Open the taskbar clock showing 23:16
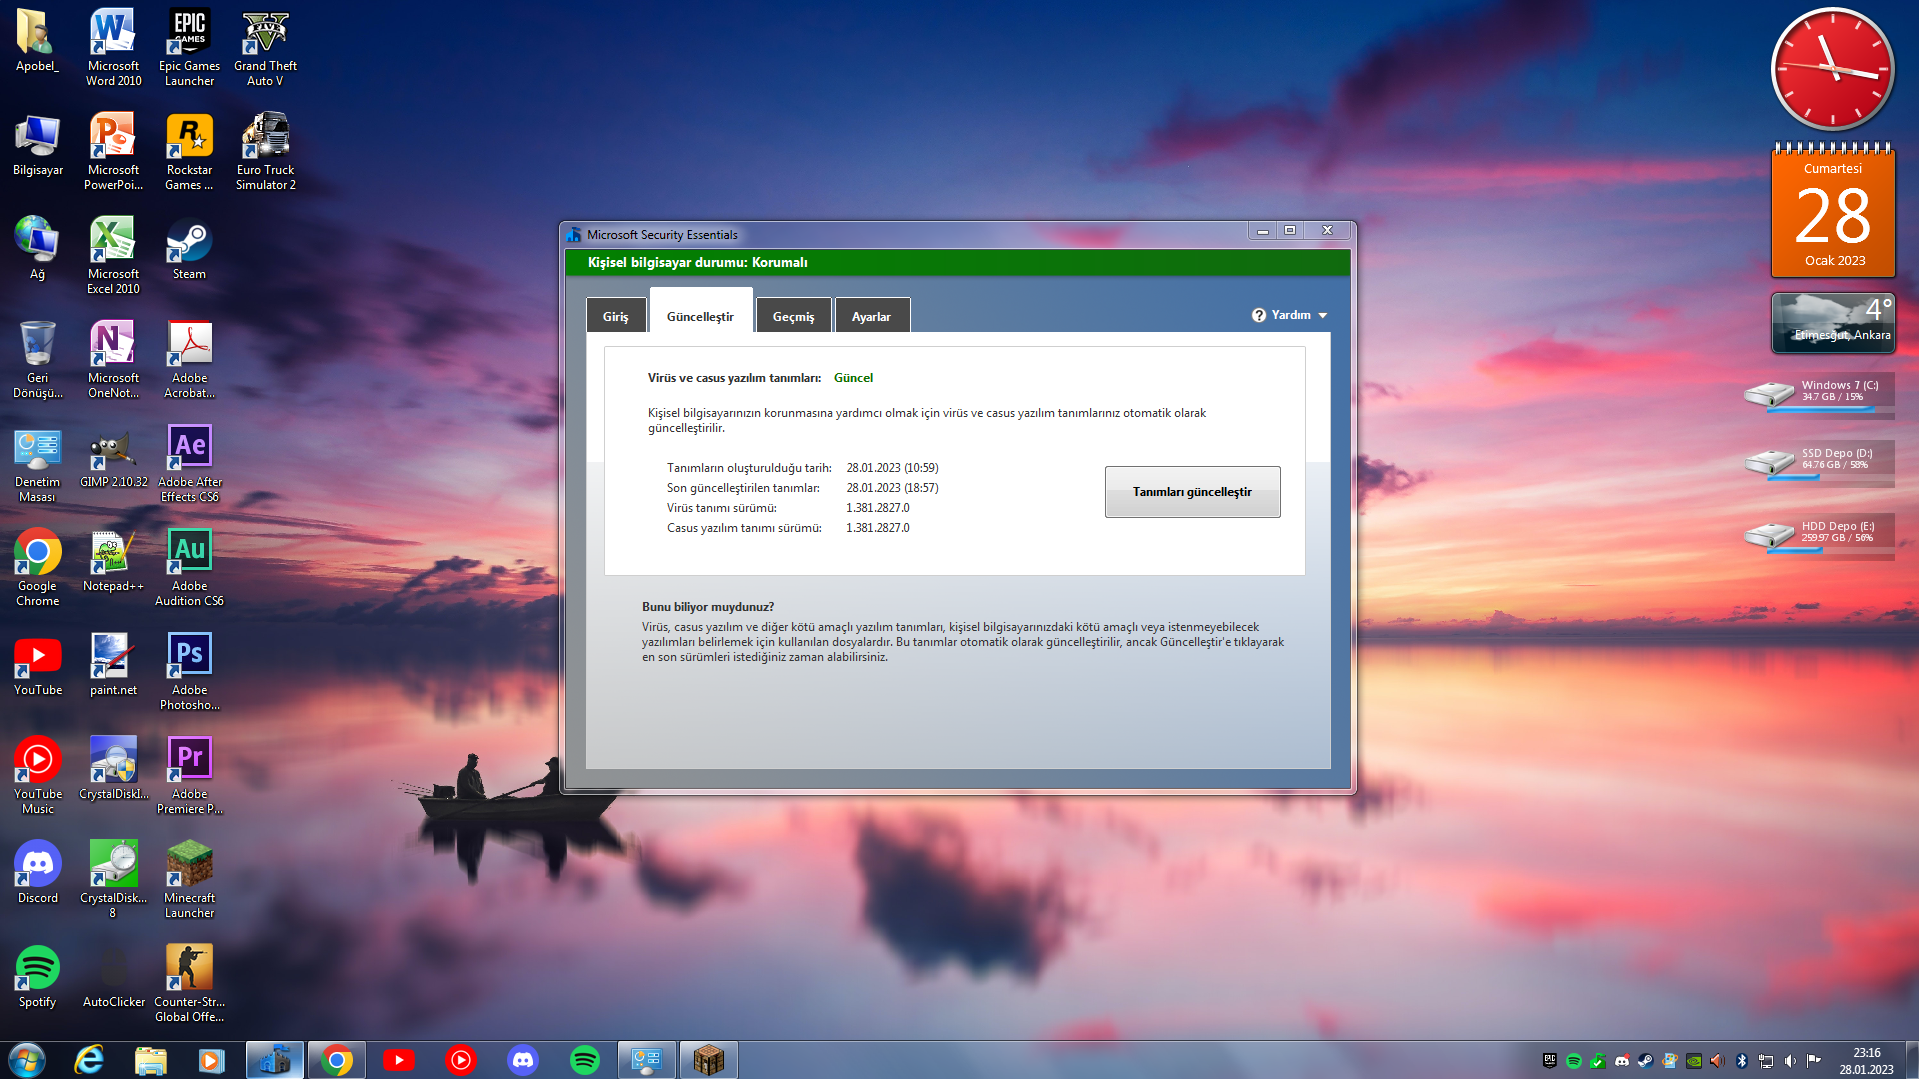The width and height of the screenshot is (1919, 1079). pyautogui.click(x=1866, y=1060)
